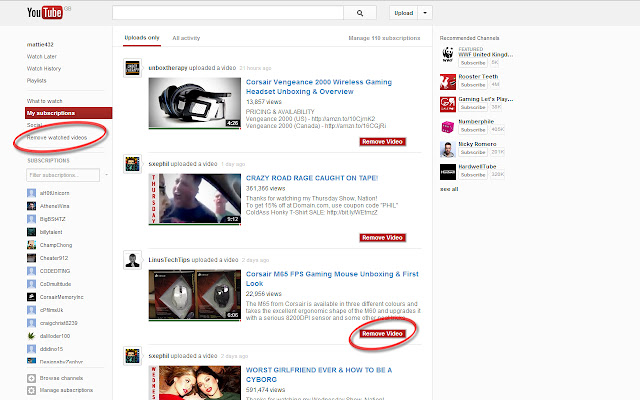The height and width of the screenshot is (400, 640).
Task: Open CRAZY ROAD RAGE CAUGHT ON TAPE title
Action: tap(312, 178)
